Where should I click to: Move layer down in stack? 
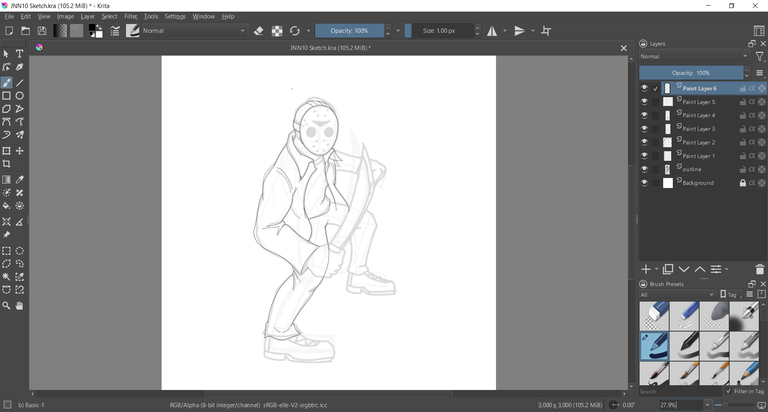(x=684, y=269)
